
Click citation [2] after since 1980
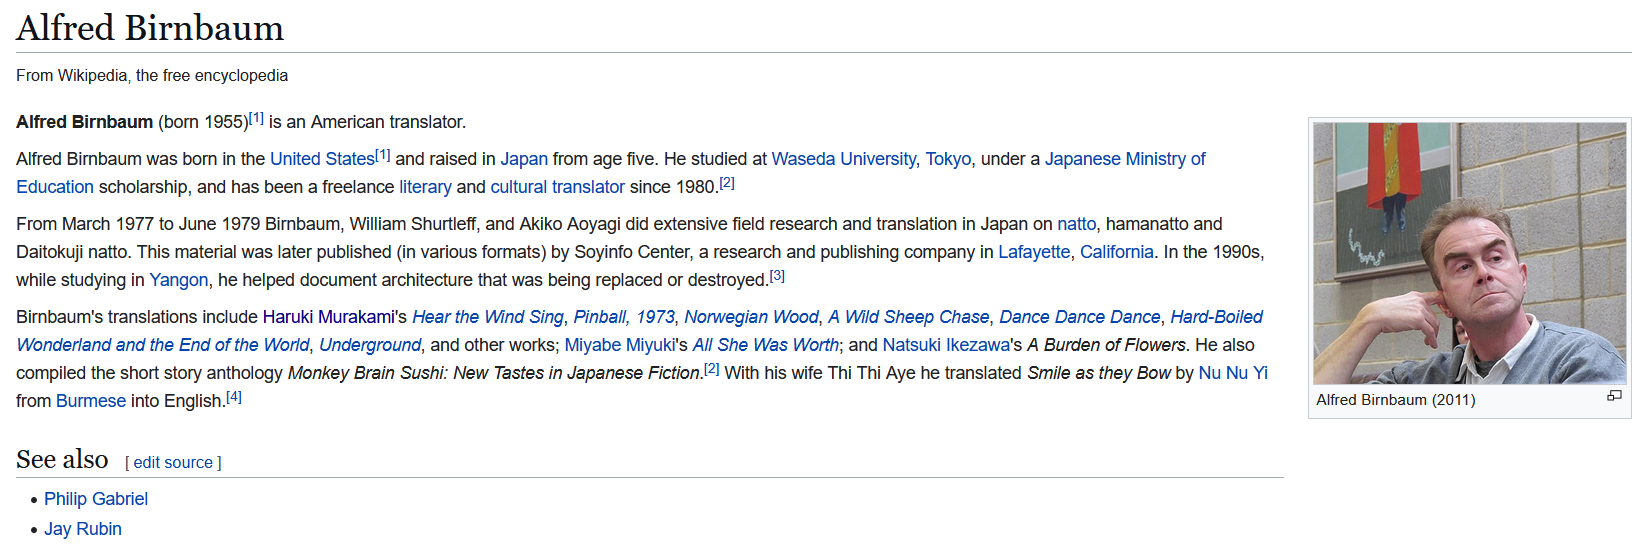[x=727, y=183]
